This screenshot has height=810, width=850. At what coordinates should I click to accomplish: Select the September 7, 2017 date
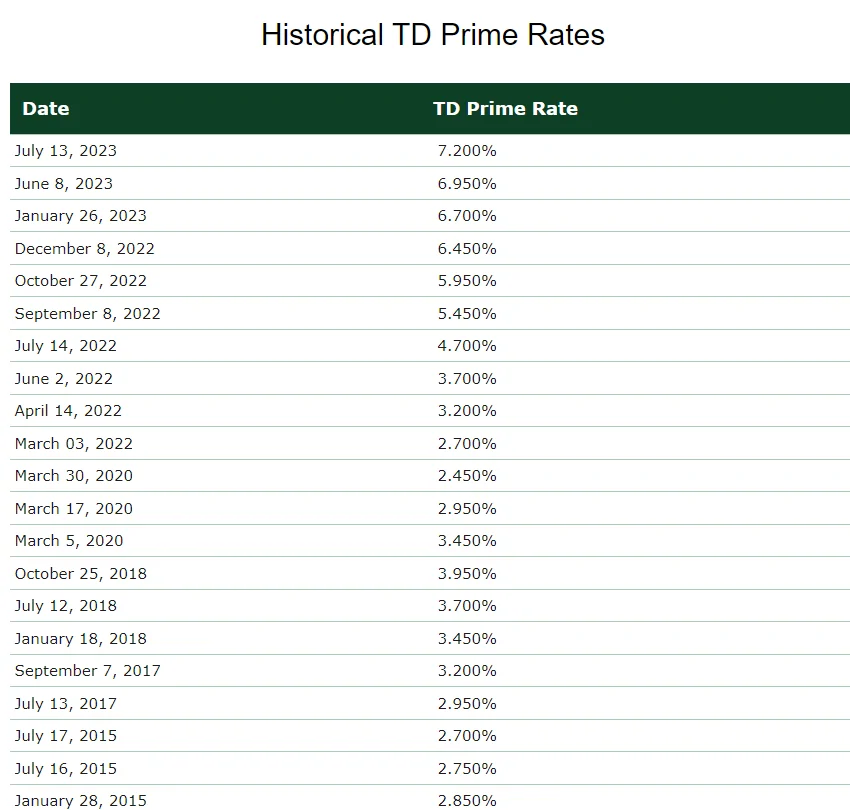click(87, 671)
